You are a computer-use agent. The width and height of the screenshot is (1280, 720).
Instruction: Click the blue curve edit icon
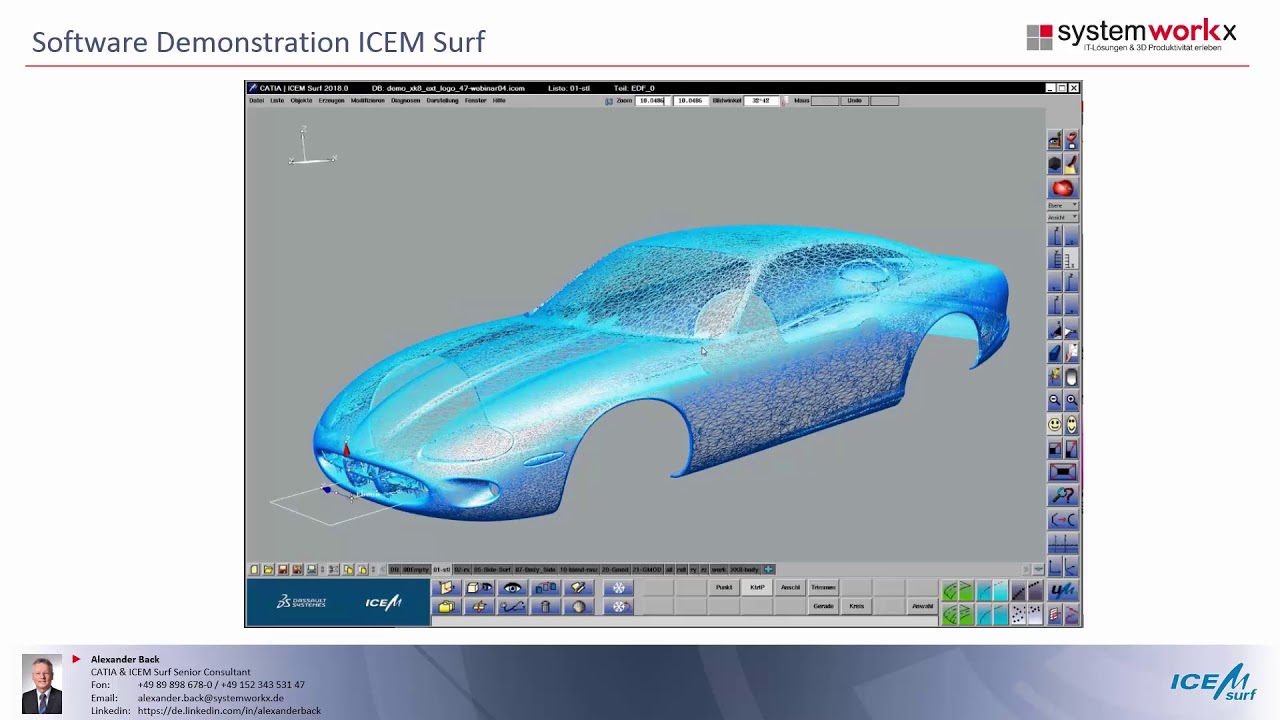click(512, 607)
